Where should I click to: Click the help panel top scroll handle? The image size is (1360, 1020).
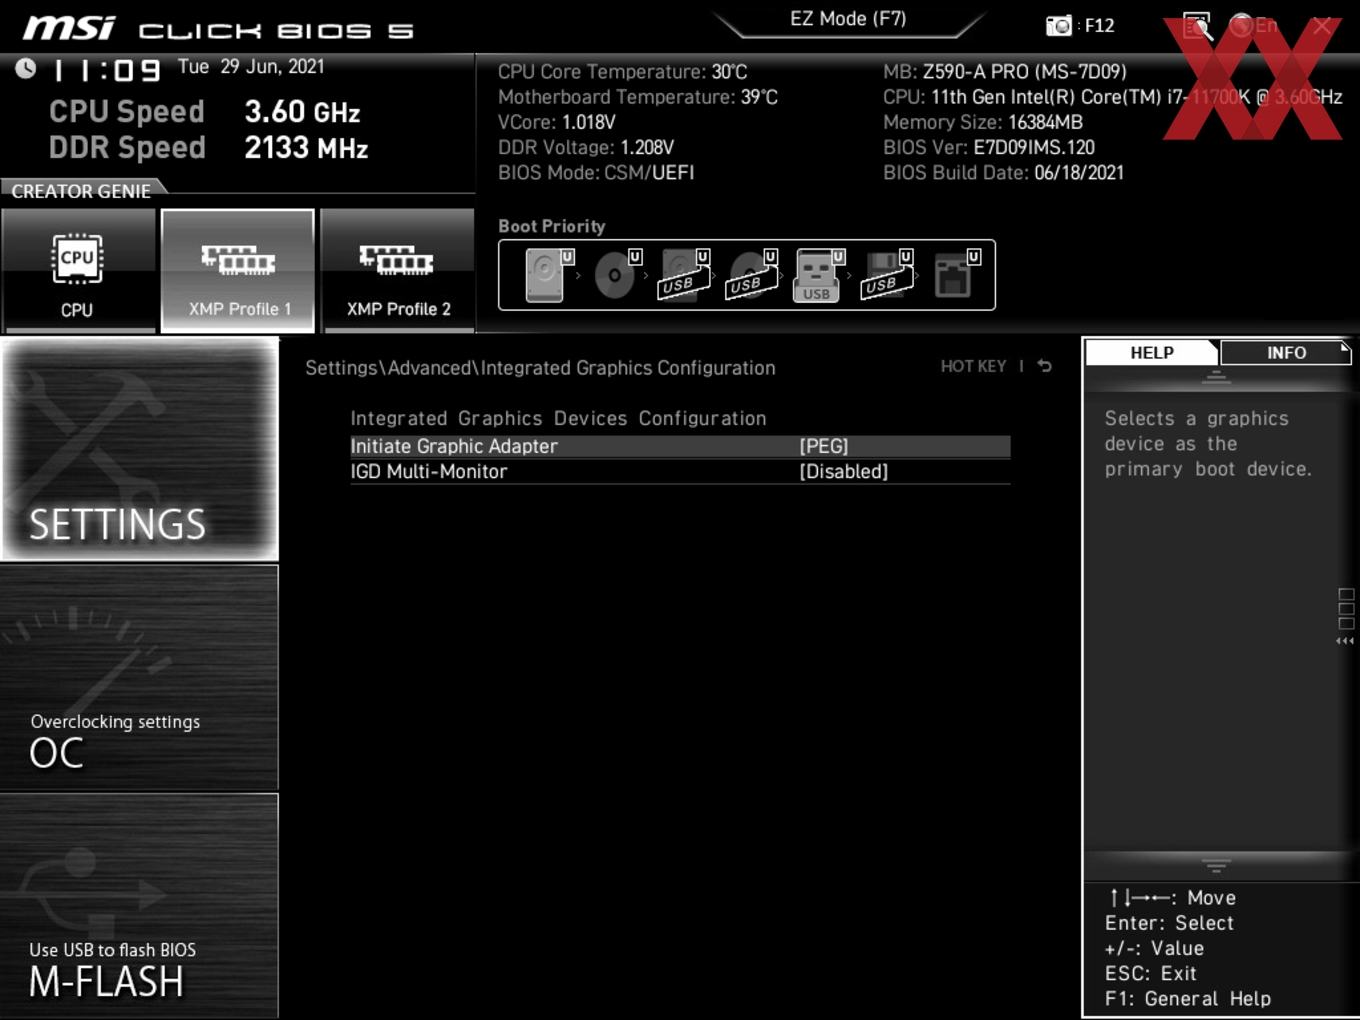pos(1216,377)
